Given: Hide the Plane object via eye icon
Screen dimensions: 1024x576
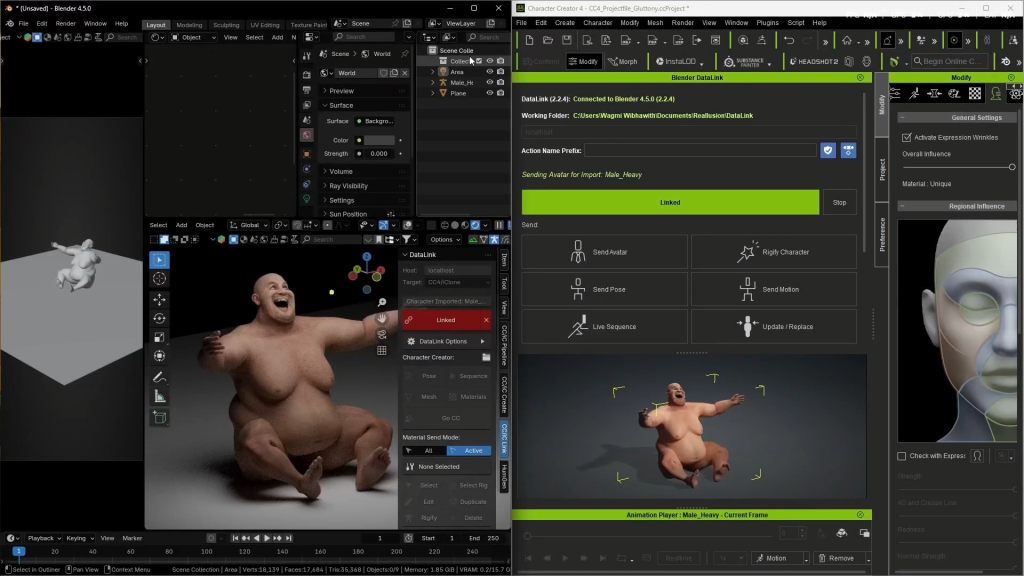Looking at the screenshot, I should [489, 93].
